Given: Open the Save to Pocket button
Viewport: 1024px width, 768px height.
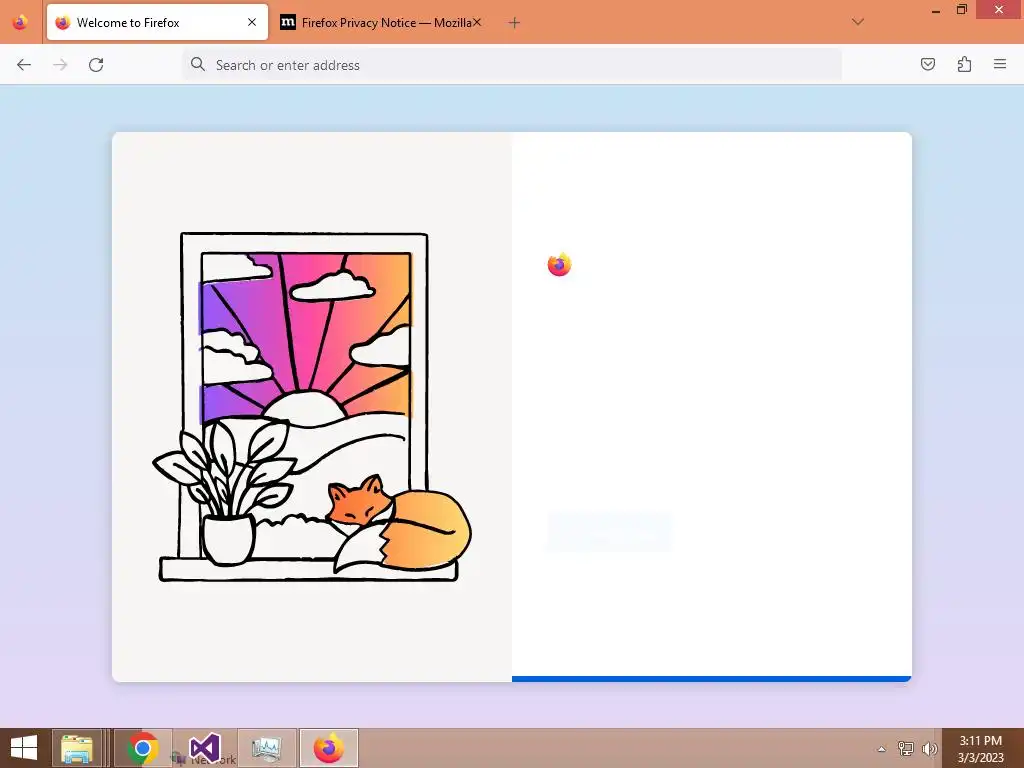Looking at the screenshot, I should tap(927, 64).
